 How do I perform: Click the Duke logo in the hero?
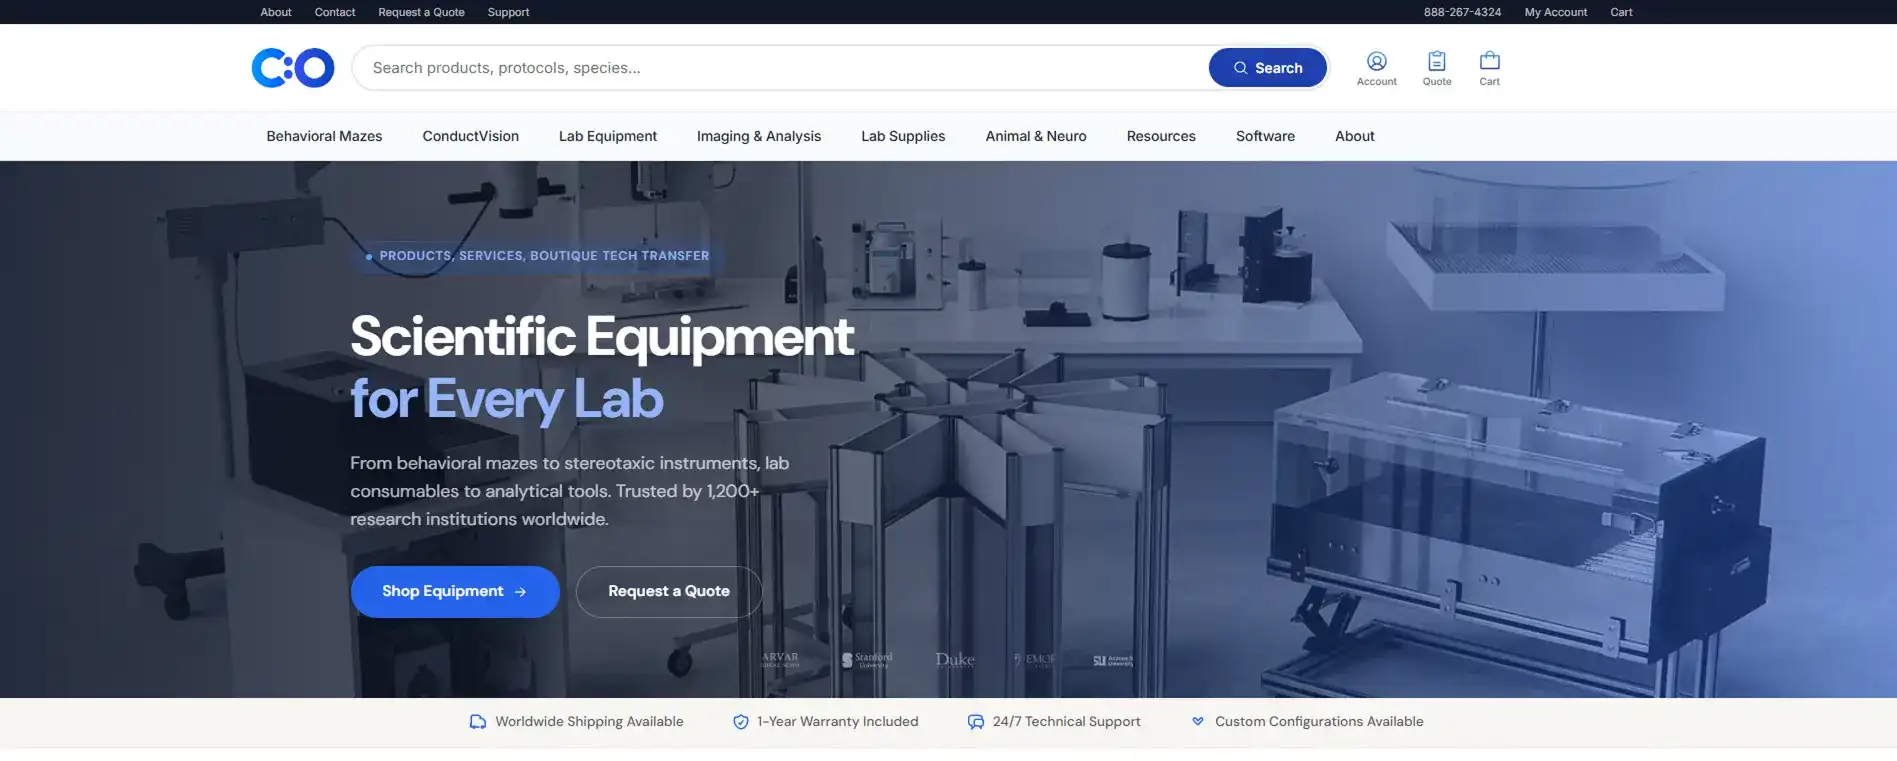(x=955, y=660)
